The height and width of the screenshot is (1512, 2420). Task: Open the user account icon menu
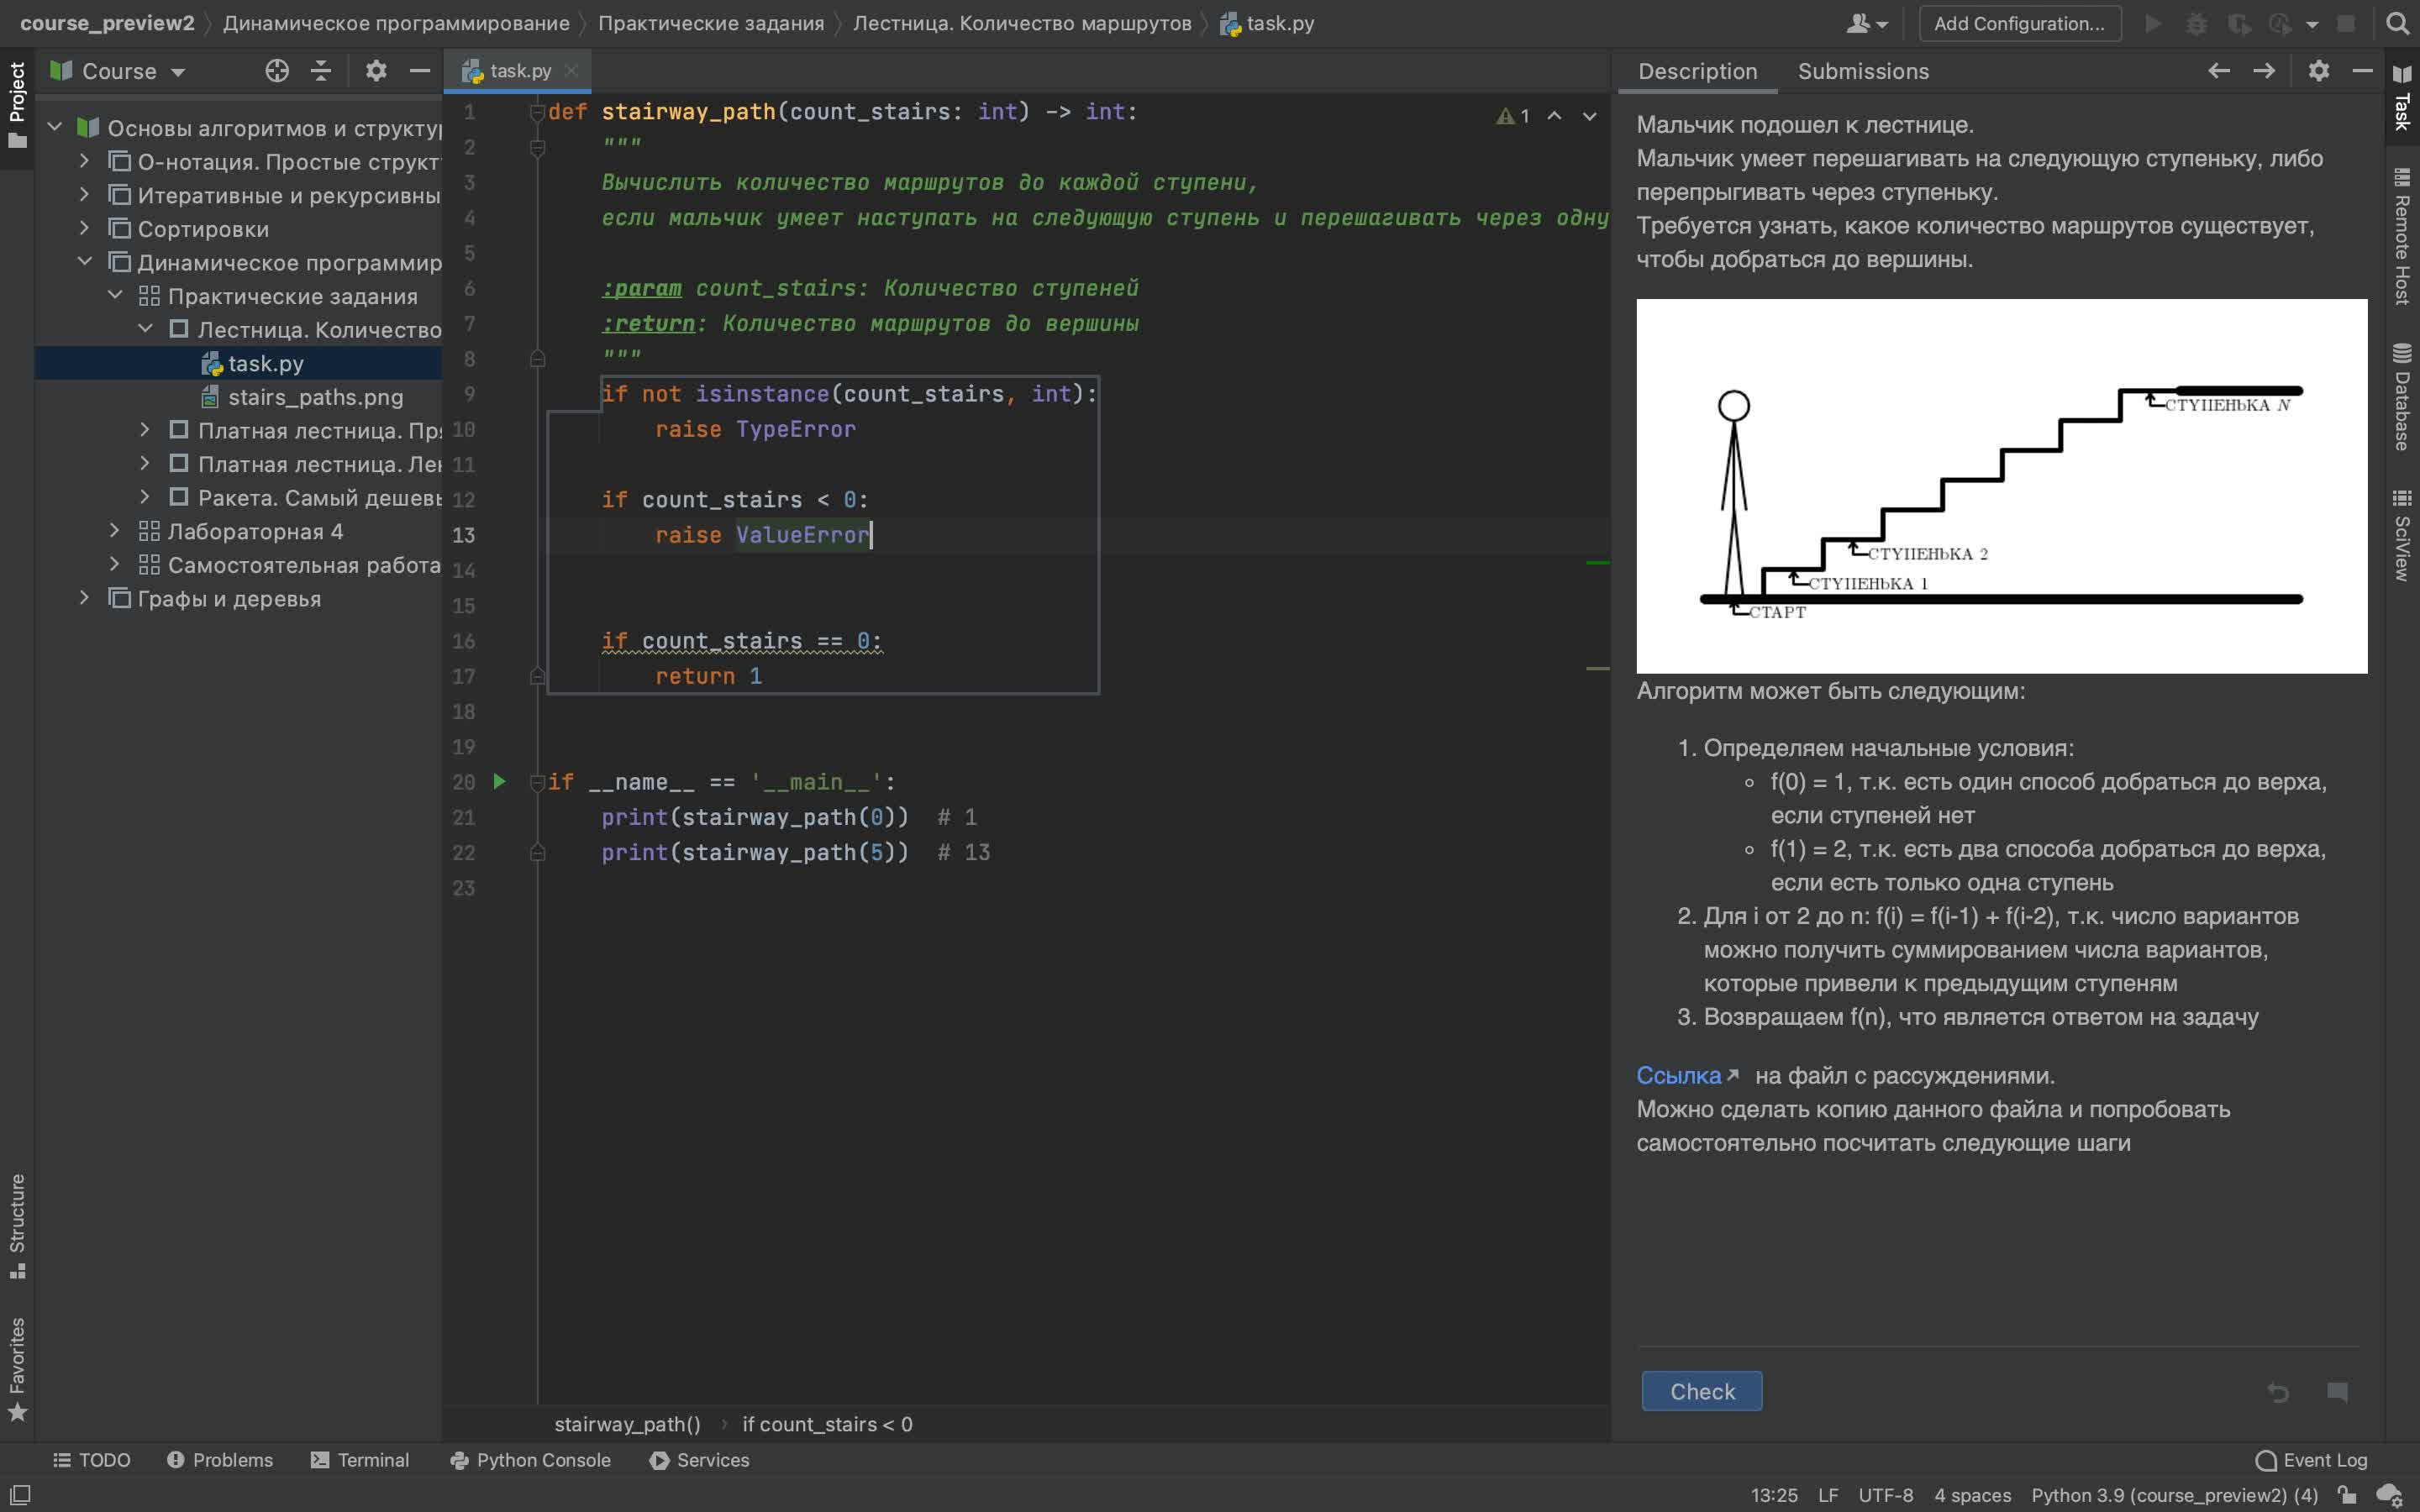click(x=1866, y=23)
